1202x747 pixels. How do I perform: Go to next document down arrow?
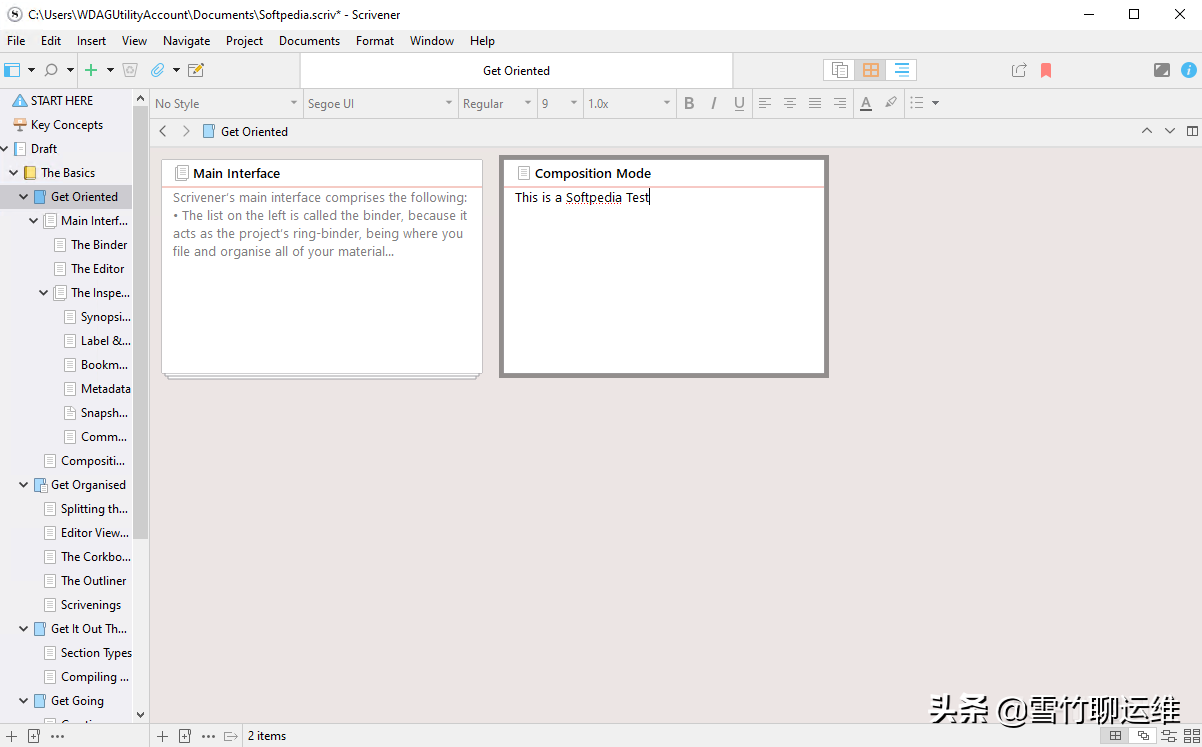(x=1169, y=131)
